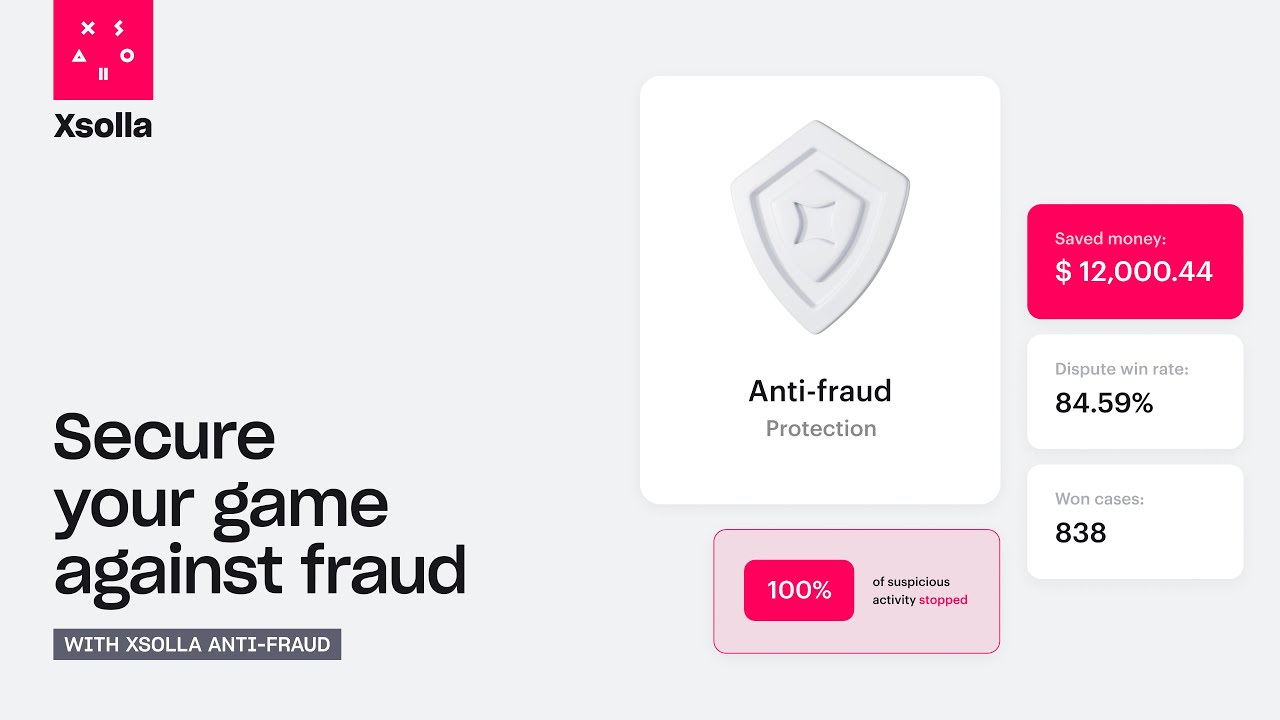Click the Protection subtitle
This screenshot has width=1280, height=720.
[x=821, y=428]
